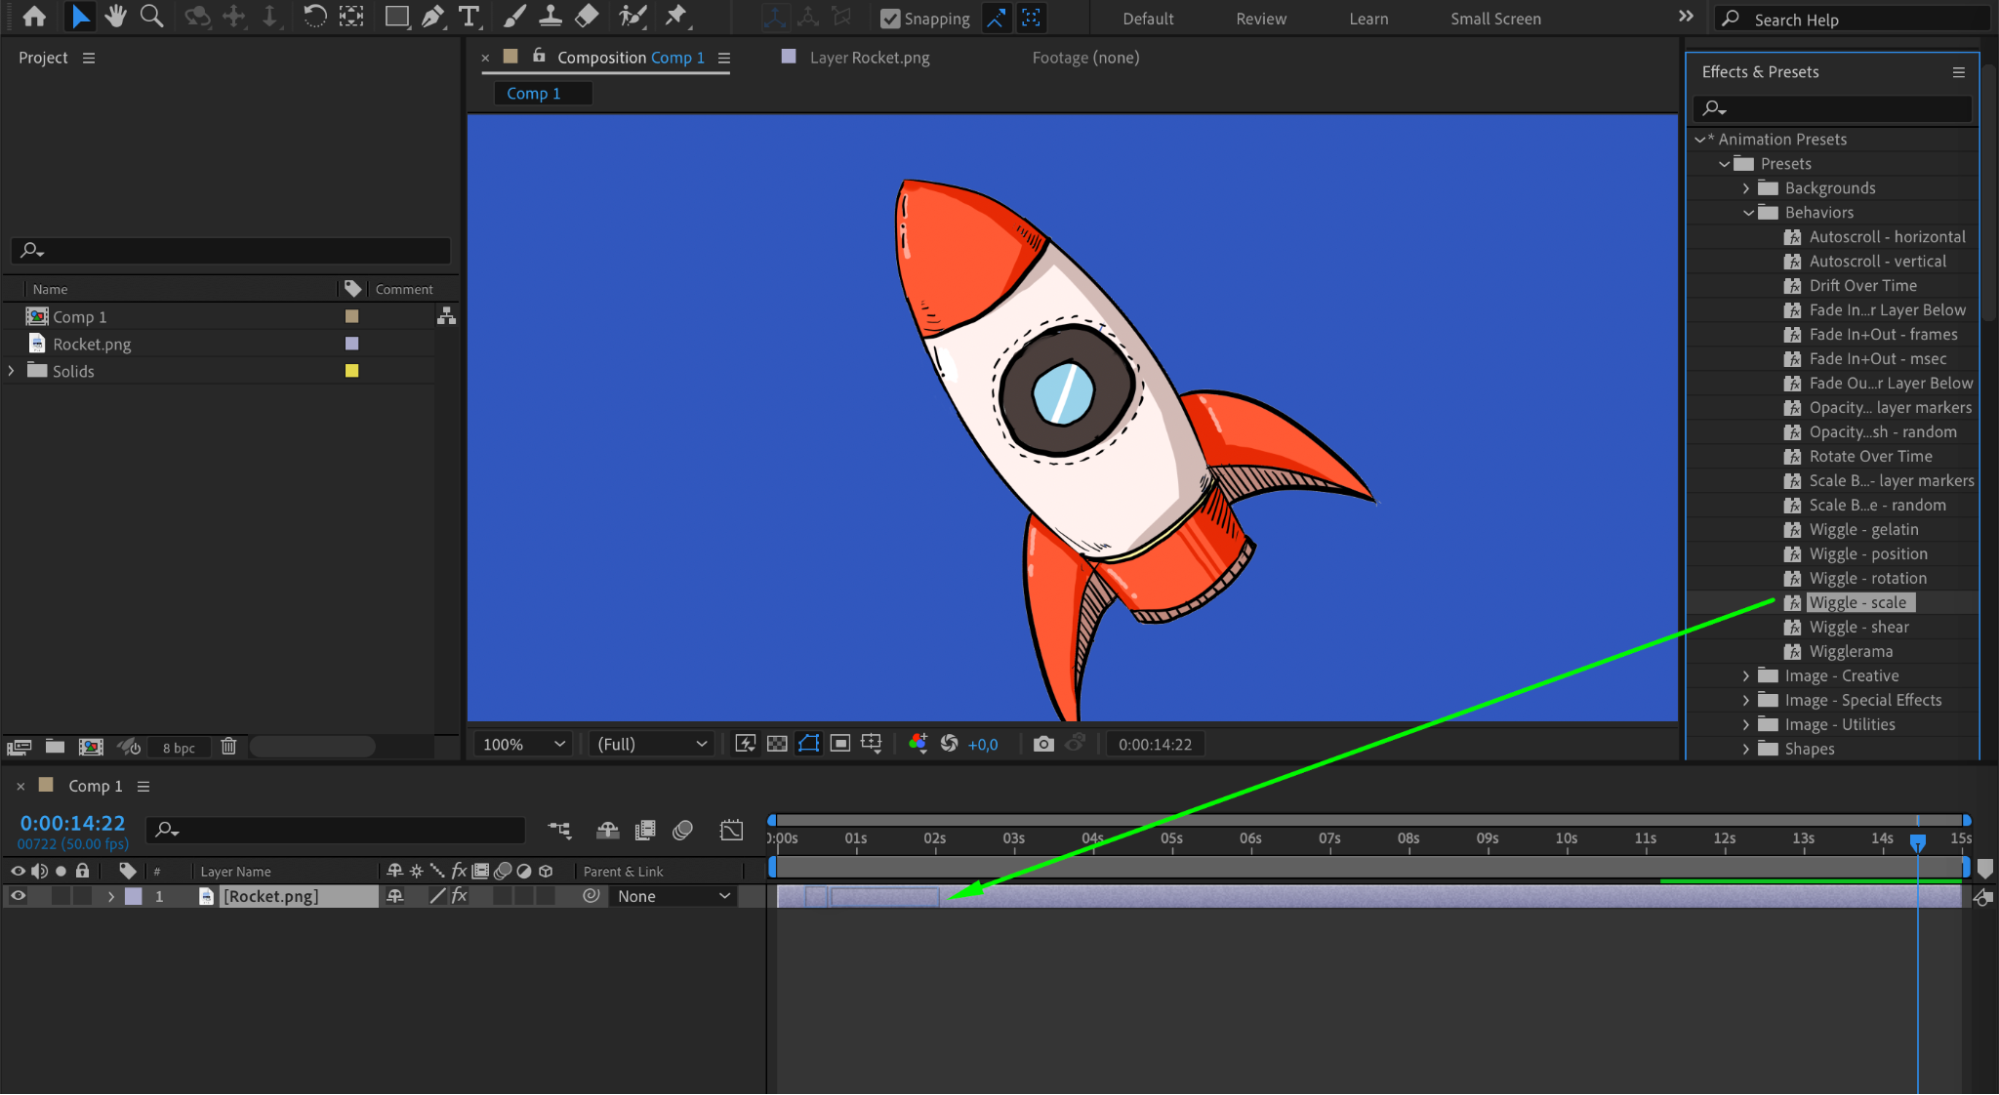Select the Wiggle - position preset

[1867, 554]
